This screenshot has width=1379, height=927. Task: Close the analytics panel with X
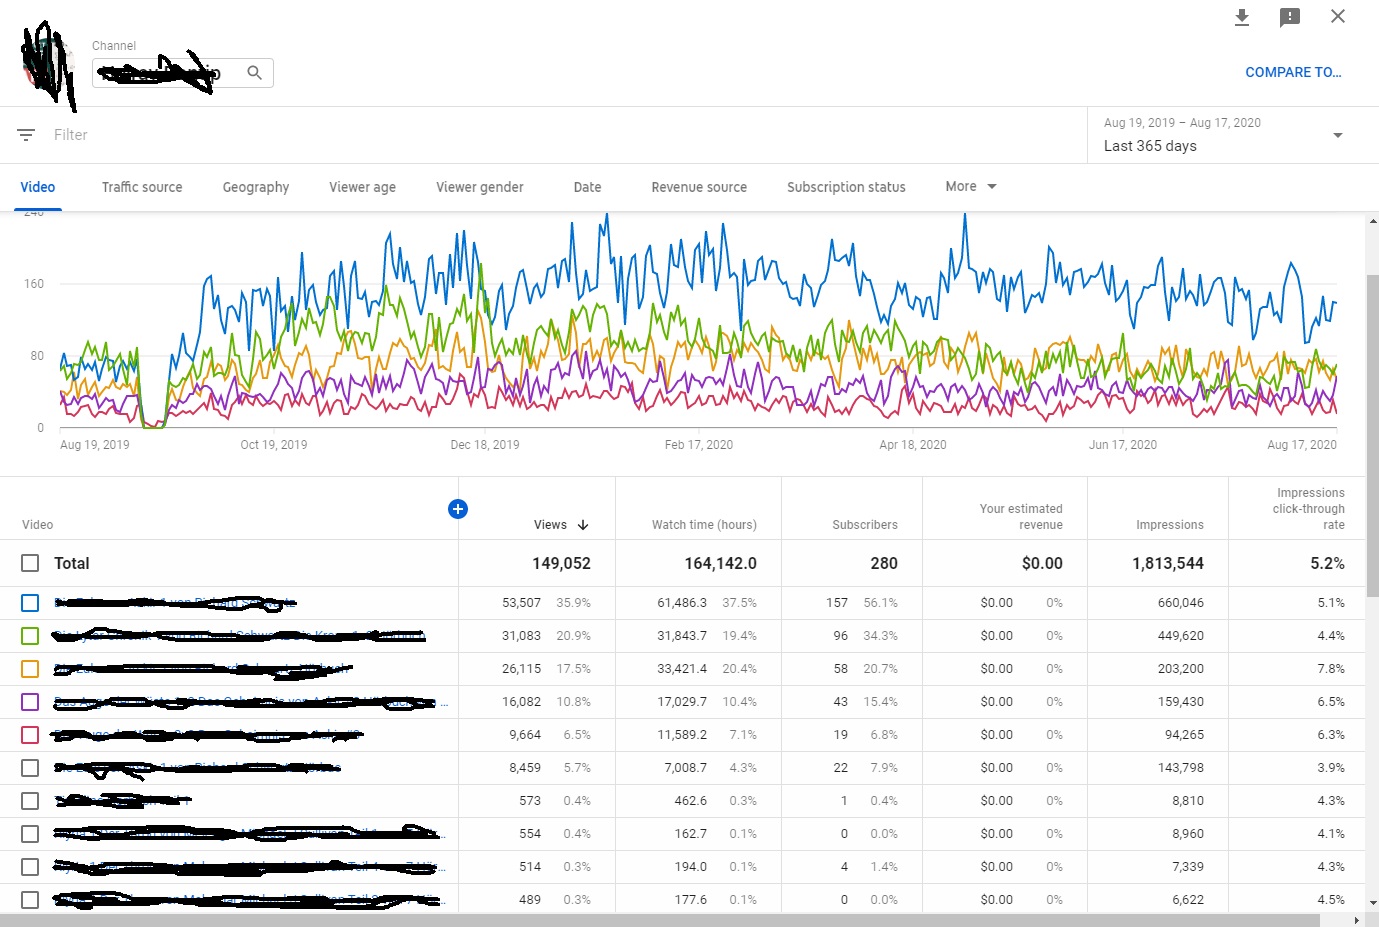(1338, 16)
